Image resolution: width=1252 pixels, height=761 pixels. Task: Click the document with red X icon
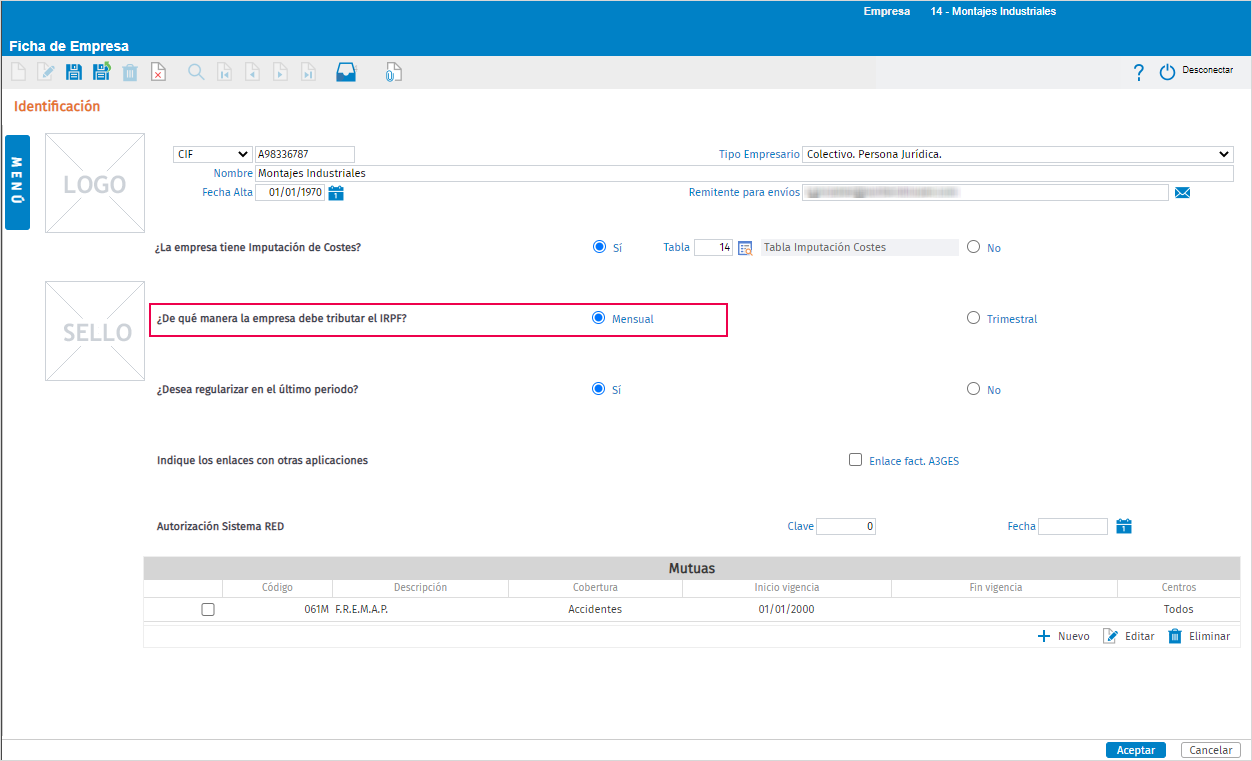(158, 72)
